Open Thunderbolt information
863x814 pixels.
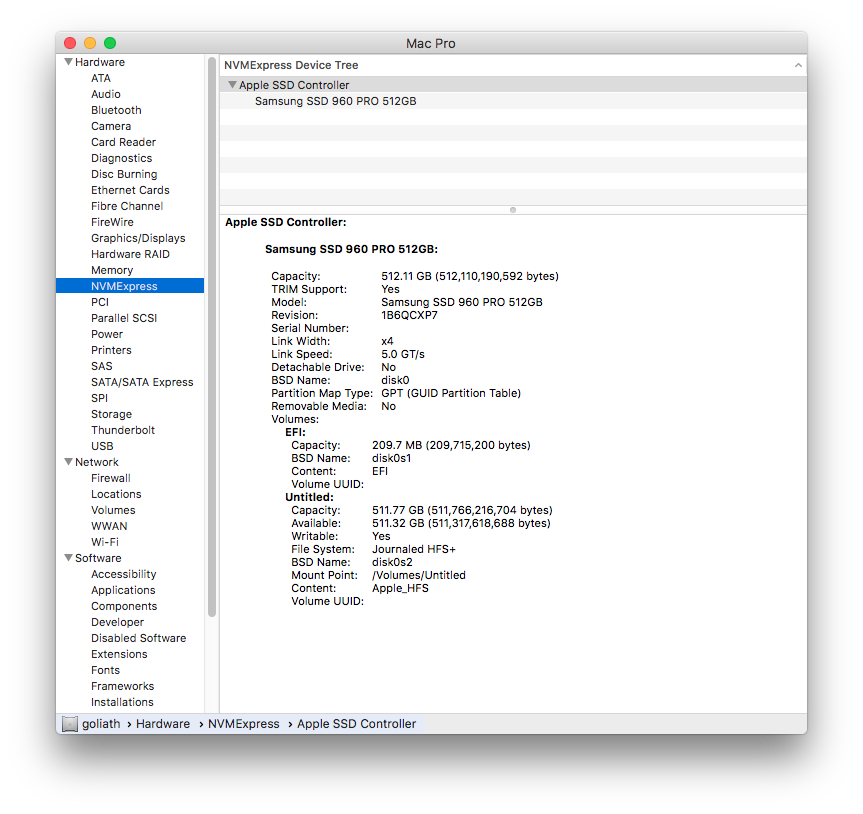[x=123, y=429]
